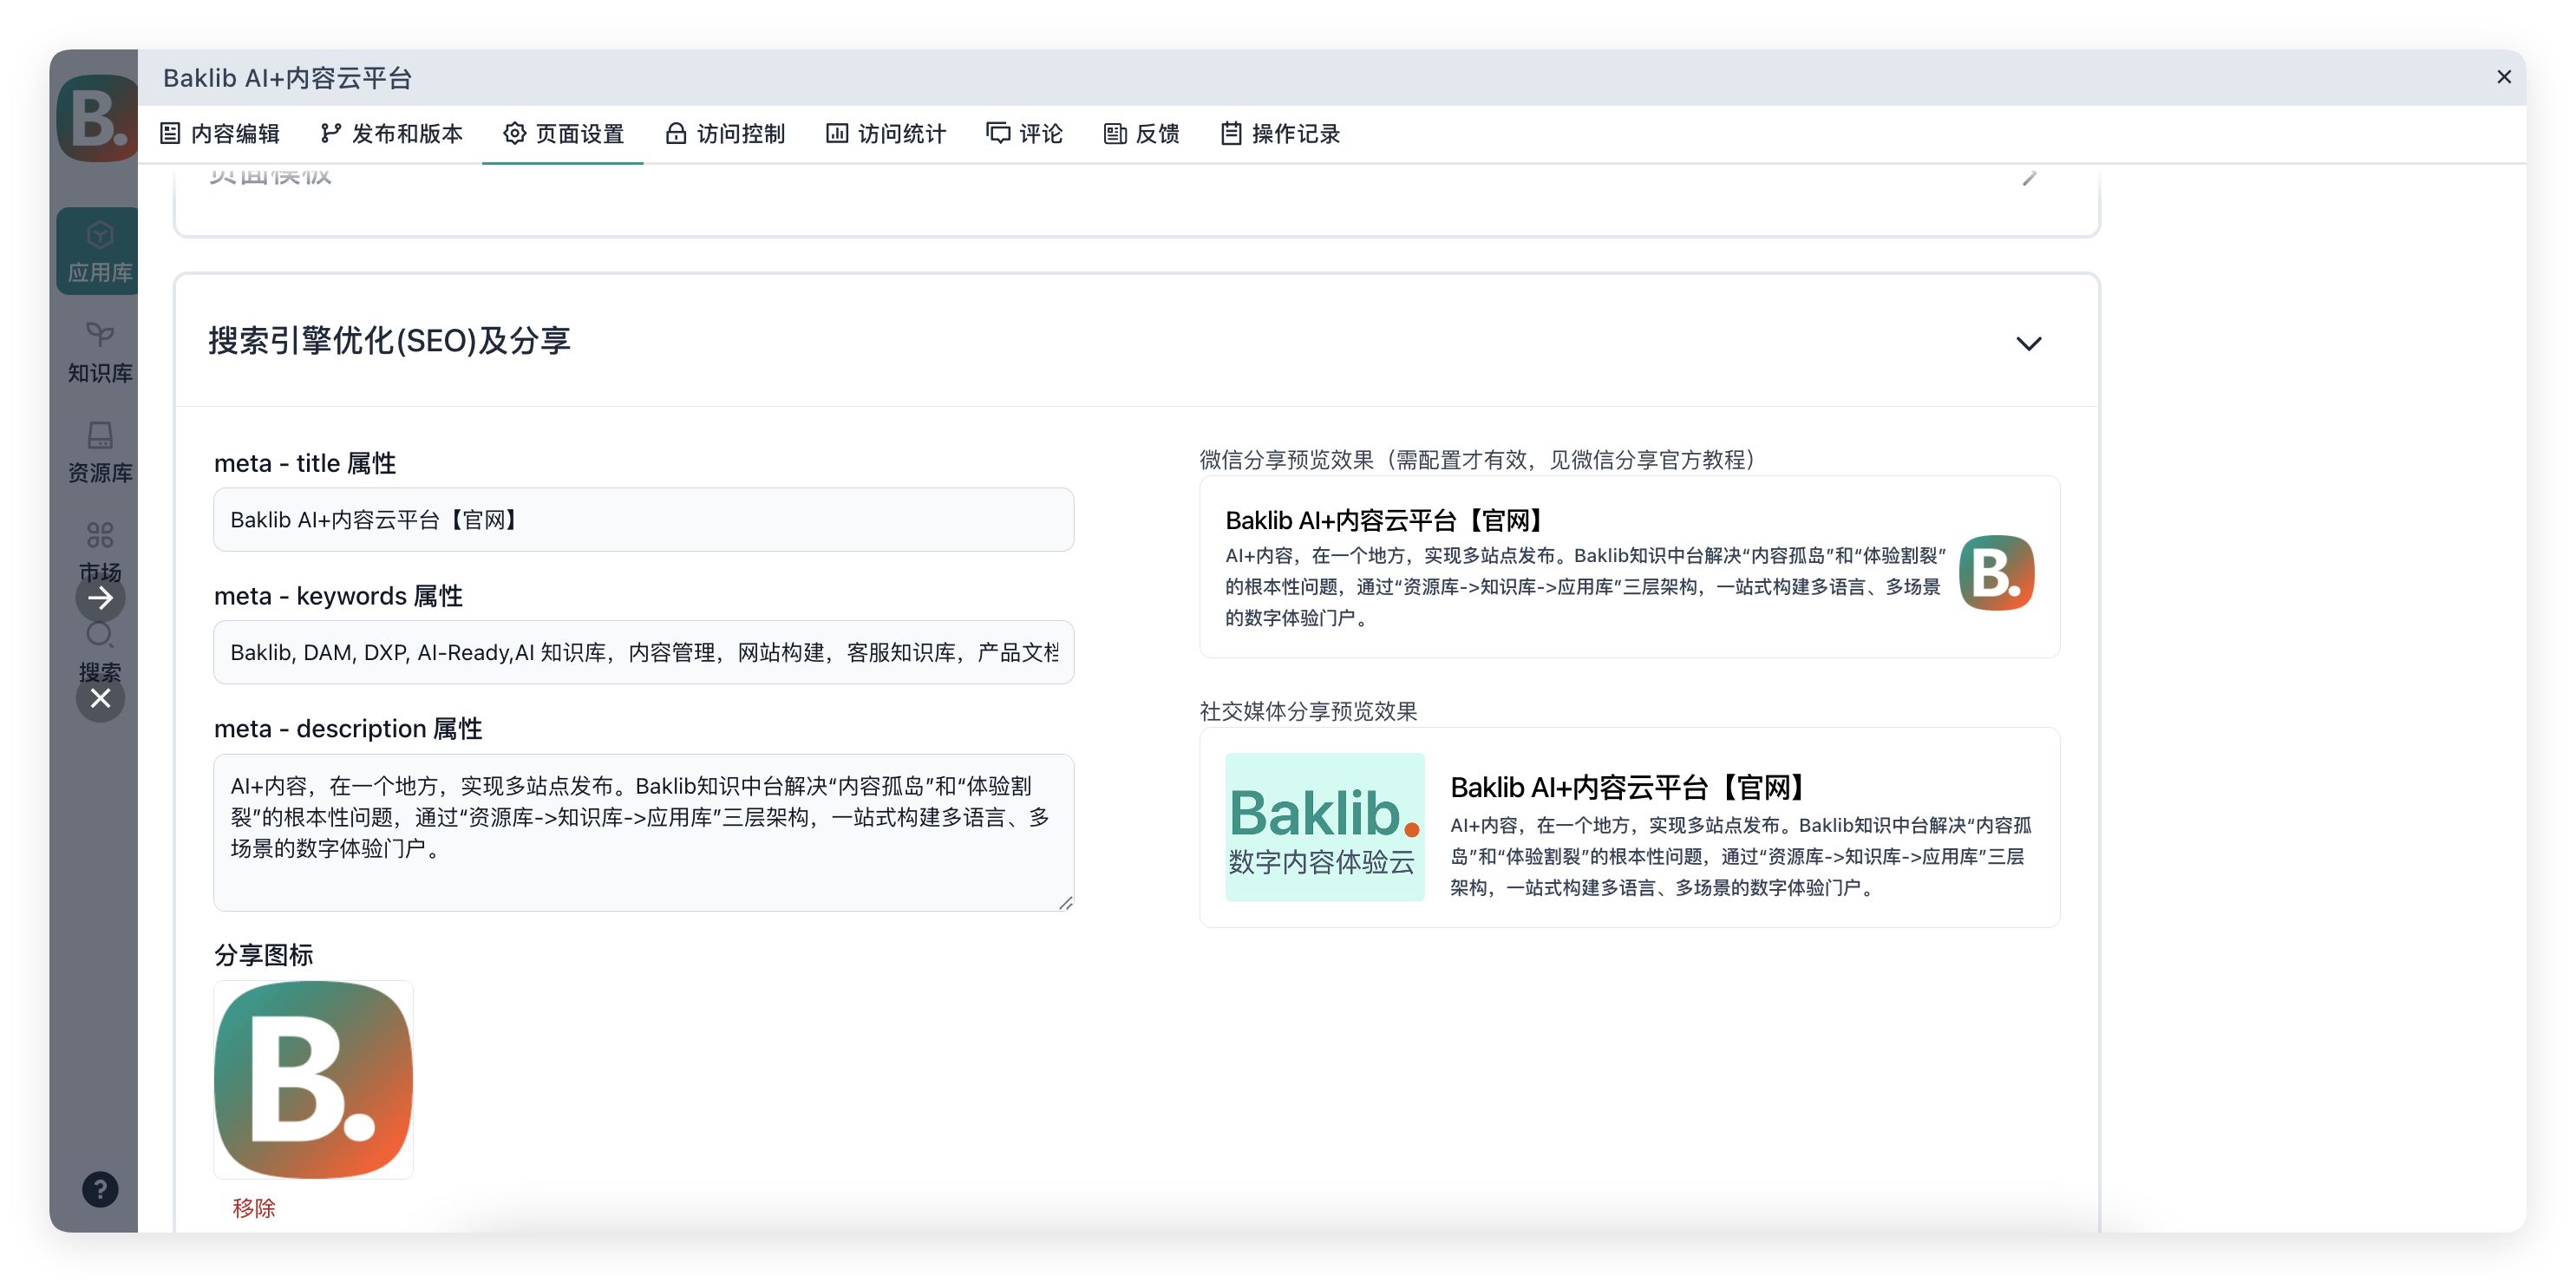Click the share icon B thumbnail
Image resolution: width=2576 pixels, height=1282 pixels.
pos(313,1079)
